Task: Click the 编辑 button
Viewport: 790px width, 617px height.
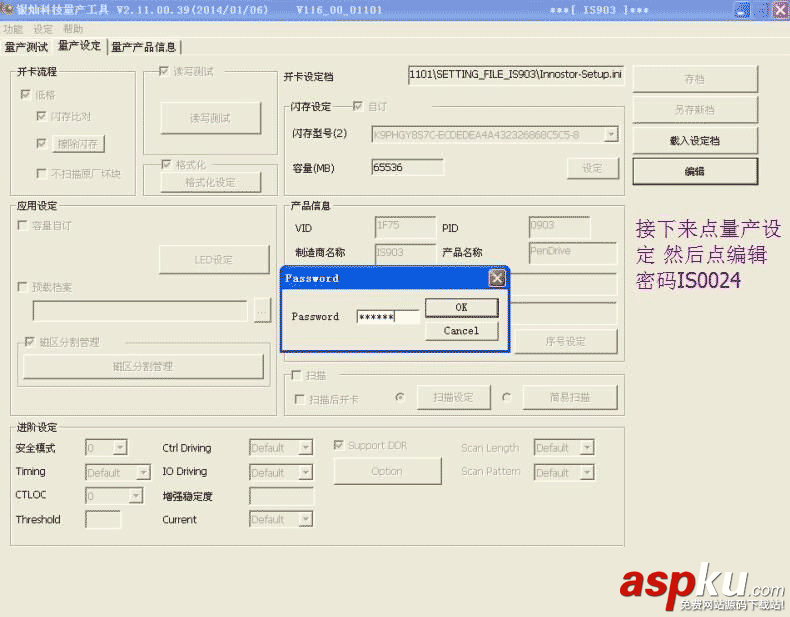Action: [x=694, y=172]
